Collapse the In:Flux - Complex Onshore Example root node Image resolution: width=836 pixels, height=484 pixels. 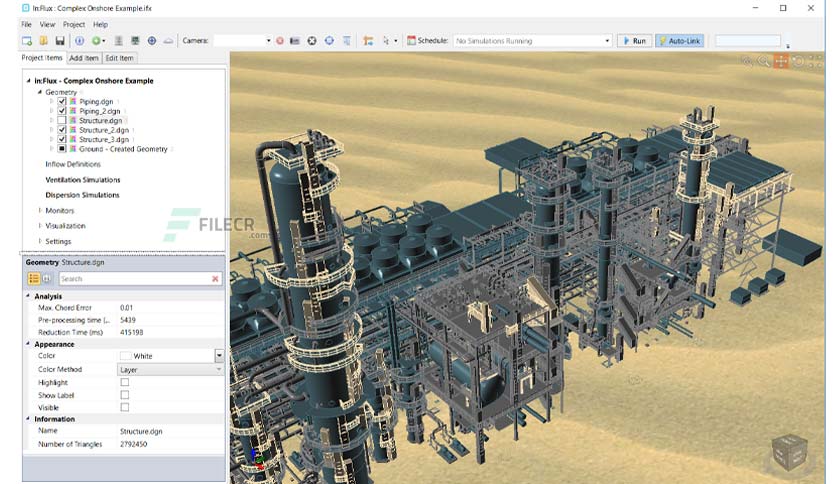29,80
